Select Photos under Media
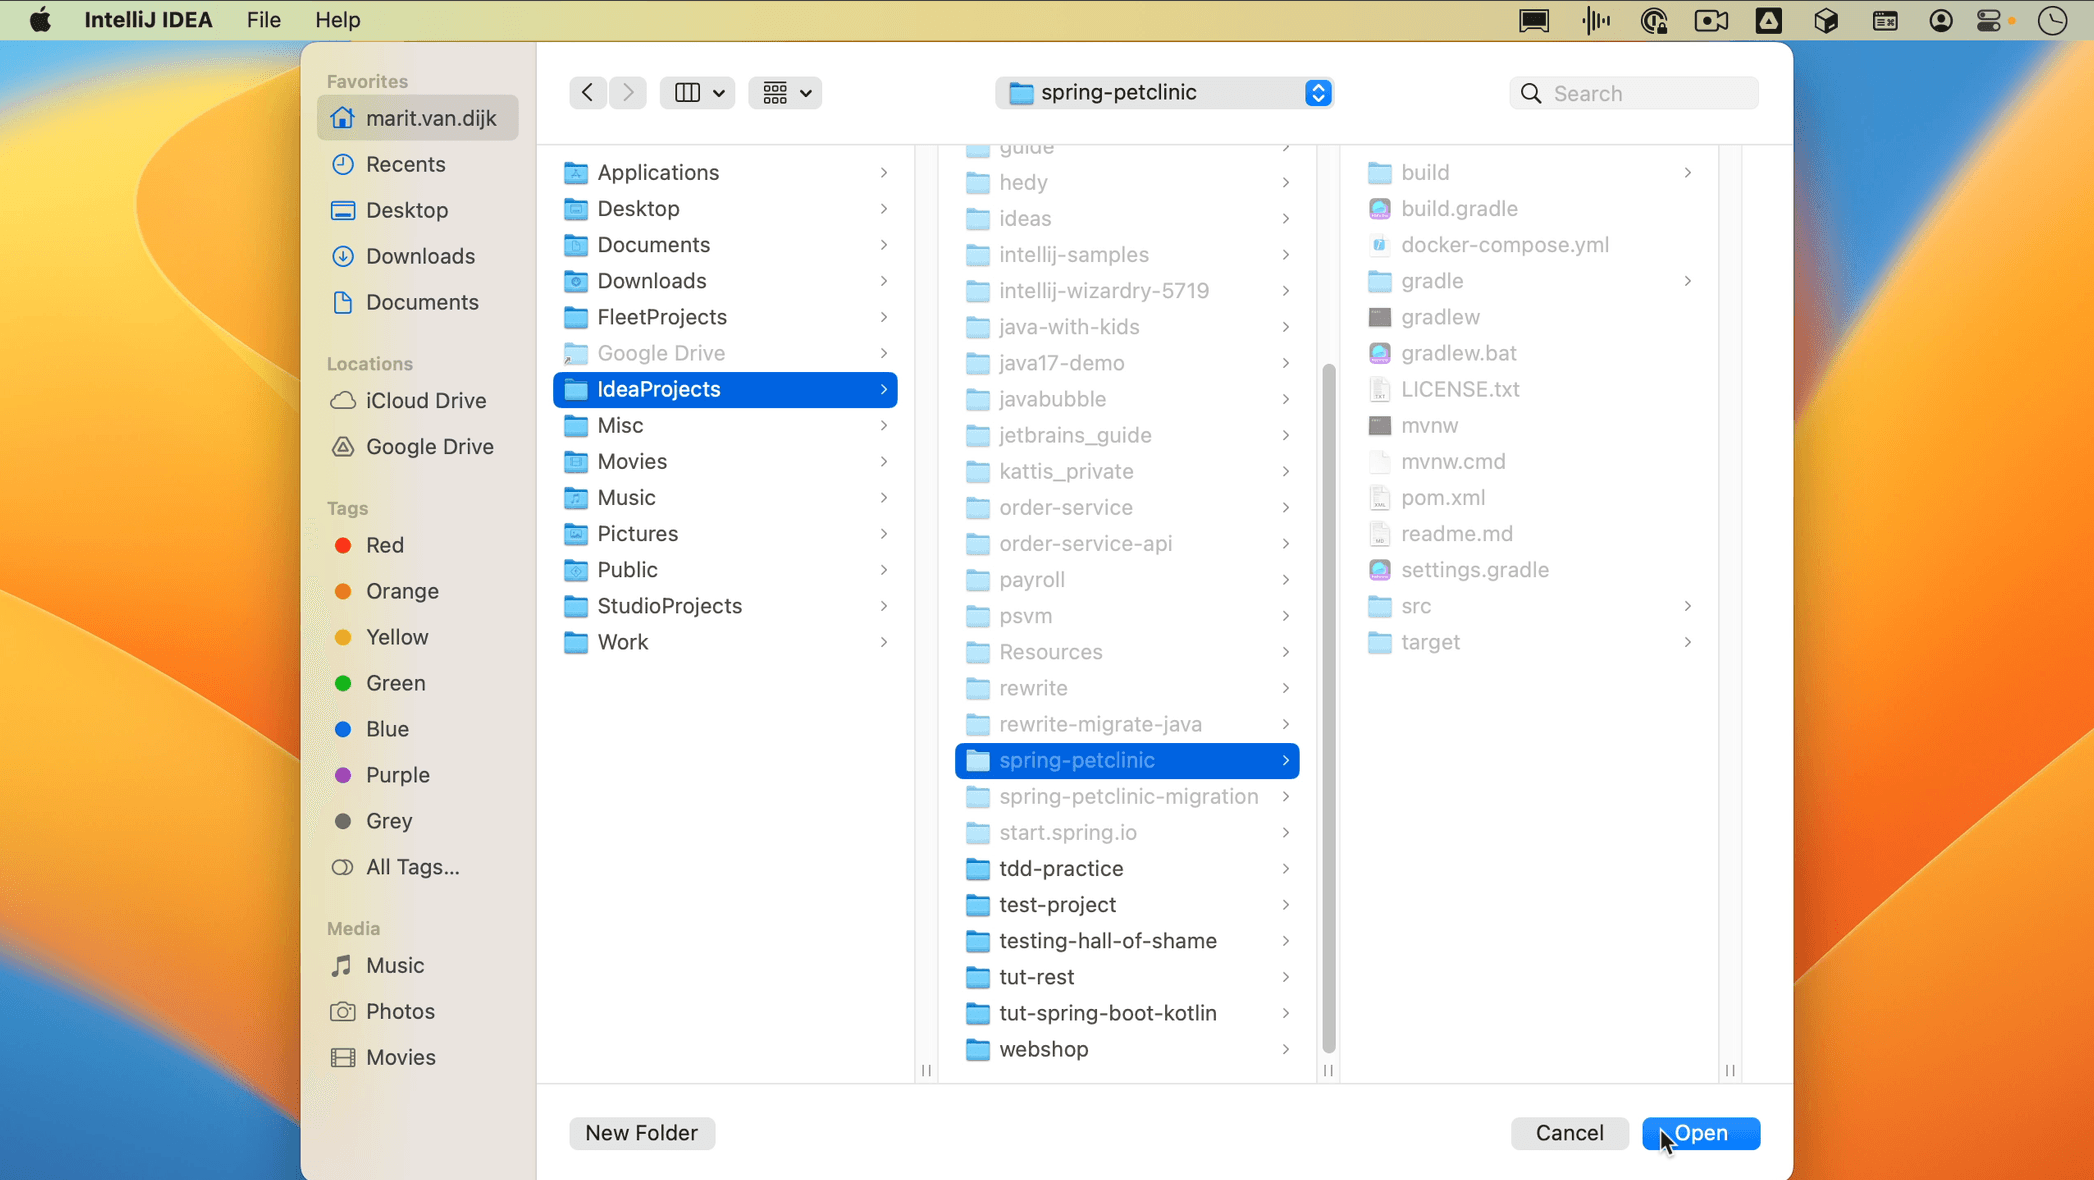The height and width of the screenshot is (1180, 2094). point(399,1011)
